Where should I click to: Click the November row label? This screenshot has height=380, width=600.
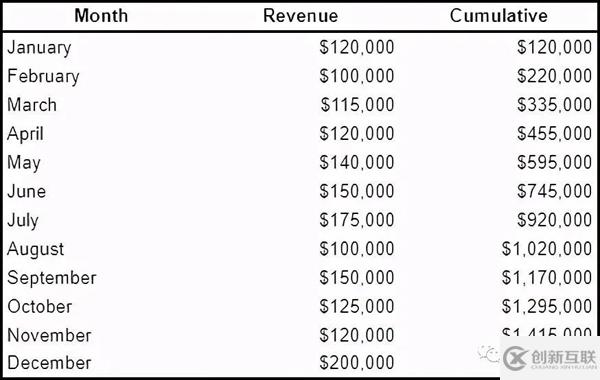49,335
